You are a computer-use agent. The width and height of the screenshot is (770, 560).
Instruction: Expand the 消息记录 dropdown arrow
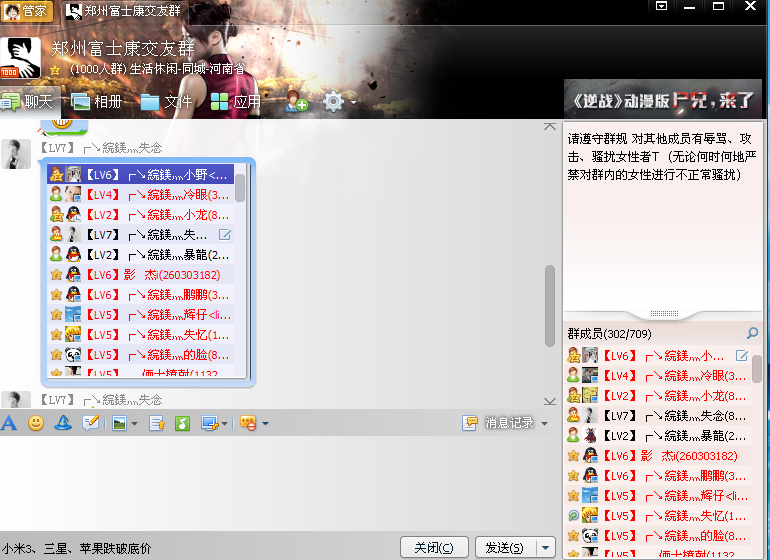(x=544, y=424)
